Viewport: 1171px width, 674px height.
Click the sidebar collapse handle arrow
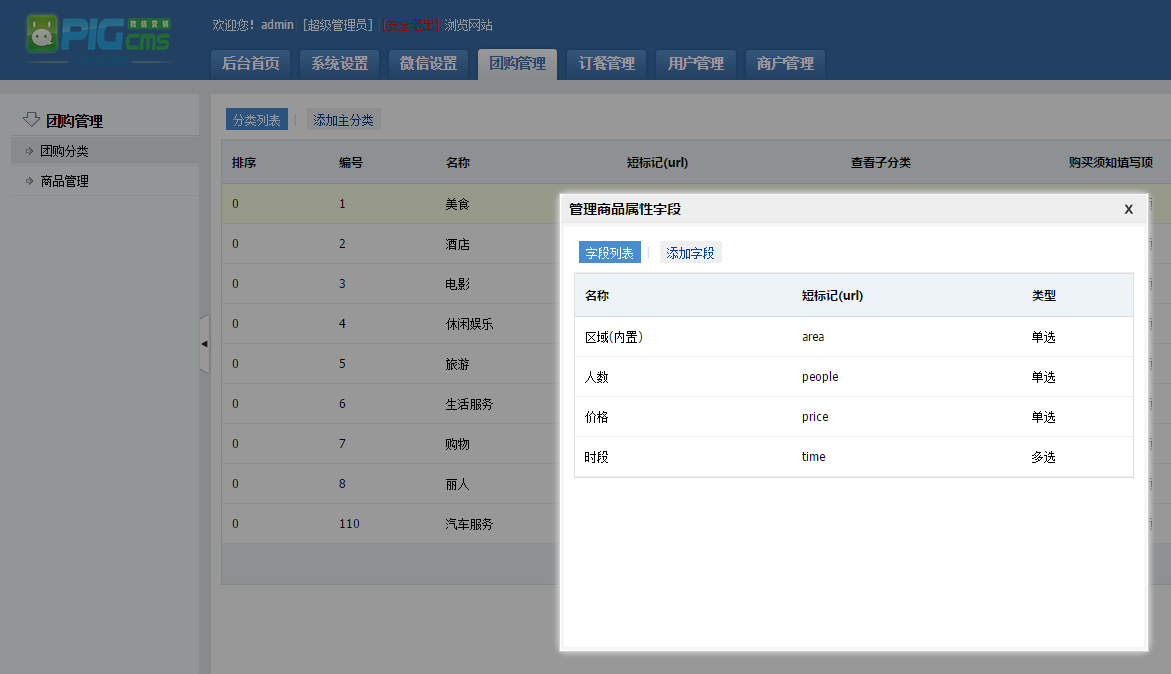coord(206,343)
